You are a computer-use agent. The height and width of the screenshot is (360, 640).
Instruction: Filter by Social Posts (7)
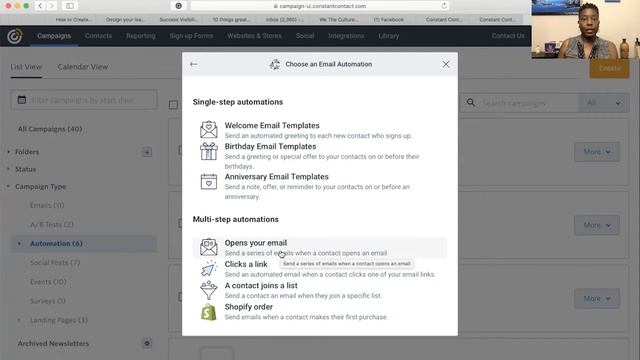click(55, 263)
